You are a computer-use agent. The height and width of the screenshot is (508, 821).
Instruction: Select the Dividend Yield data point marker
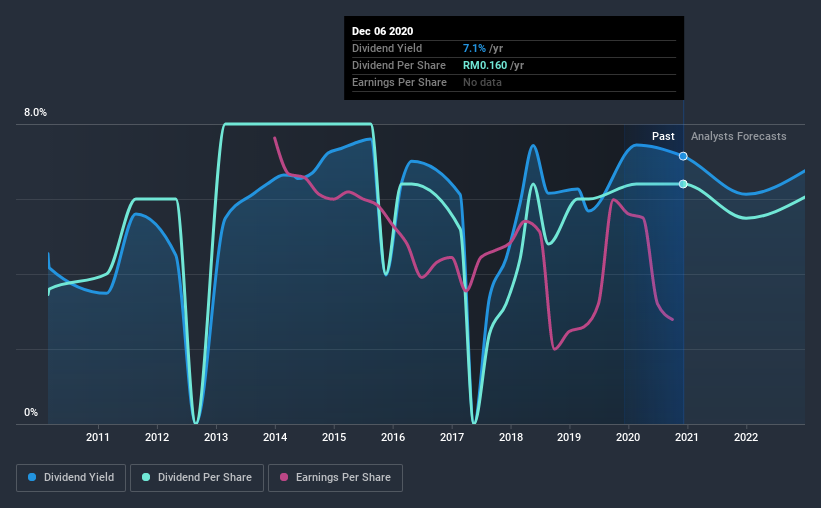683,156
